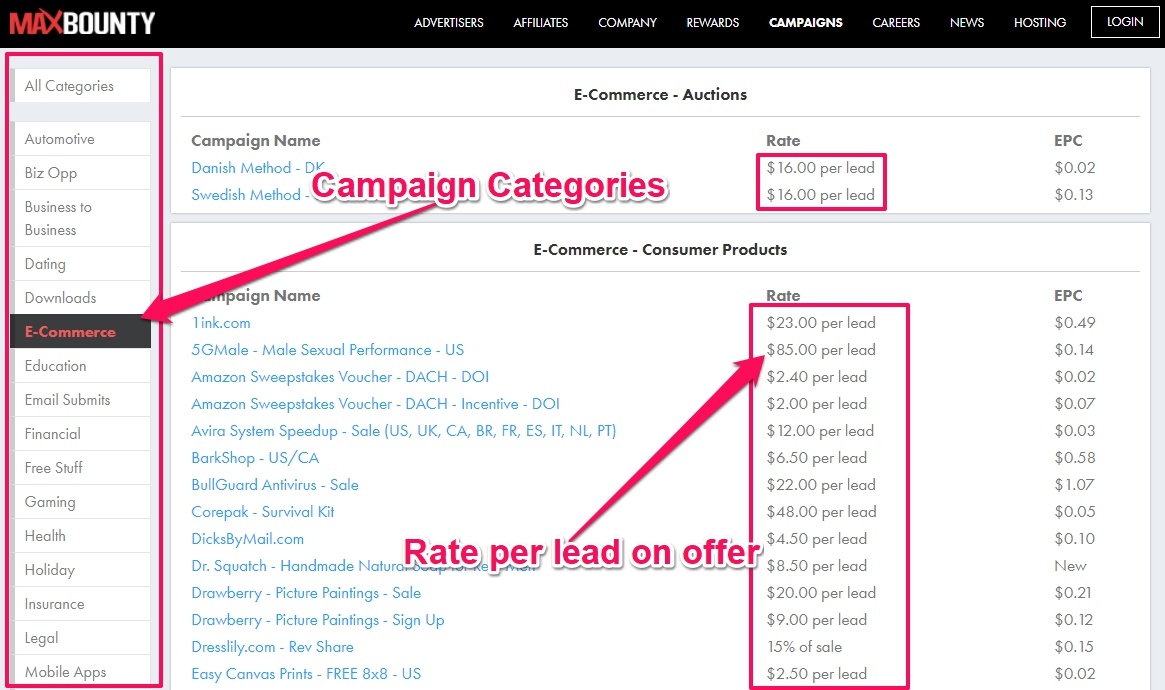Open the 5GMale Male Sexual Performance campaign

pos(328,350)
